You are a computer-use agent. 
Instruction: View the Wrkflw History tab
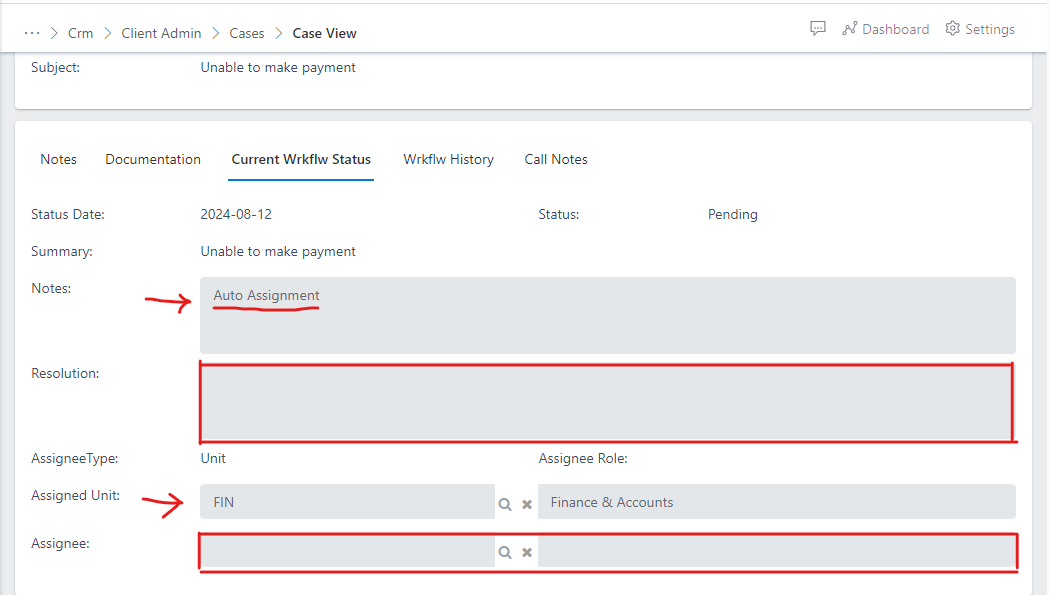tap(448, 159)
